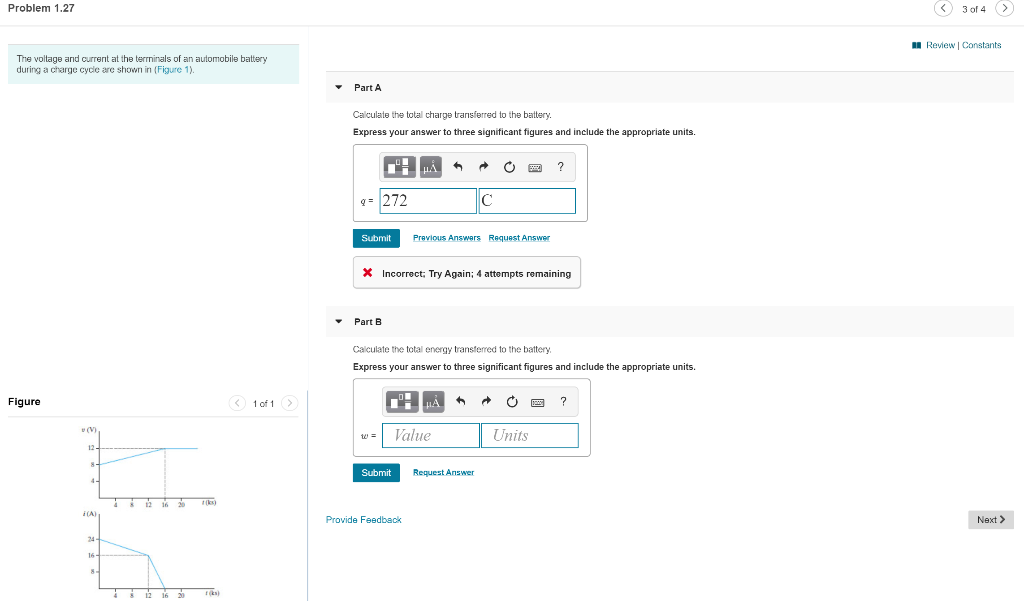Viewport: 1024px width, 601px height.
Task: Go to previous problem arrow at top
Action: [943, 8]
